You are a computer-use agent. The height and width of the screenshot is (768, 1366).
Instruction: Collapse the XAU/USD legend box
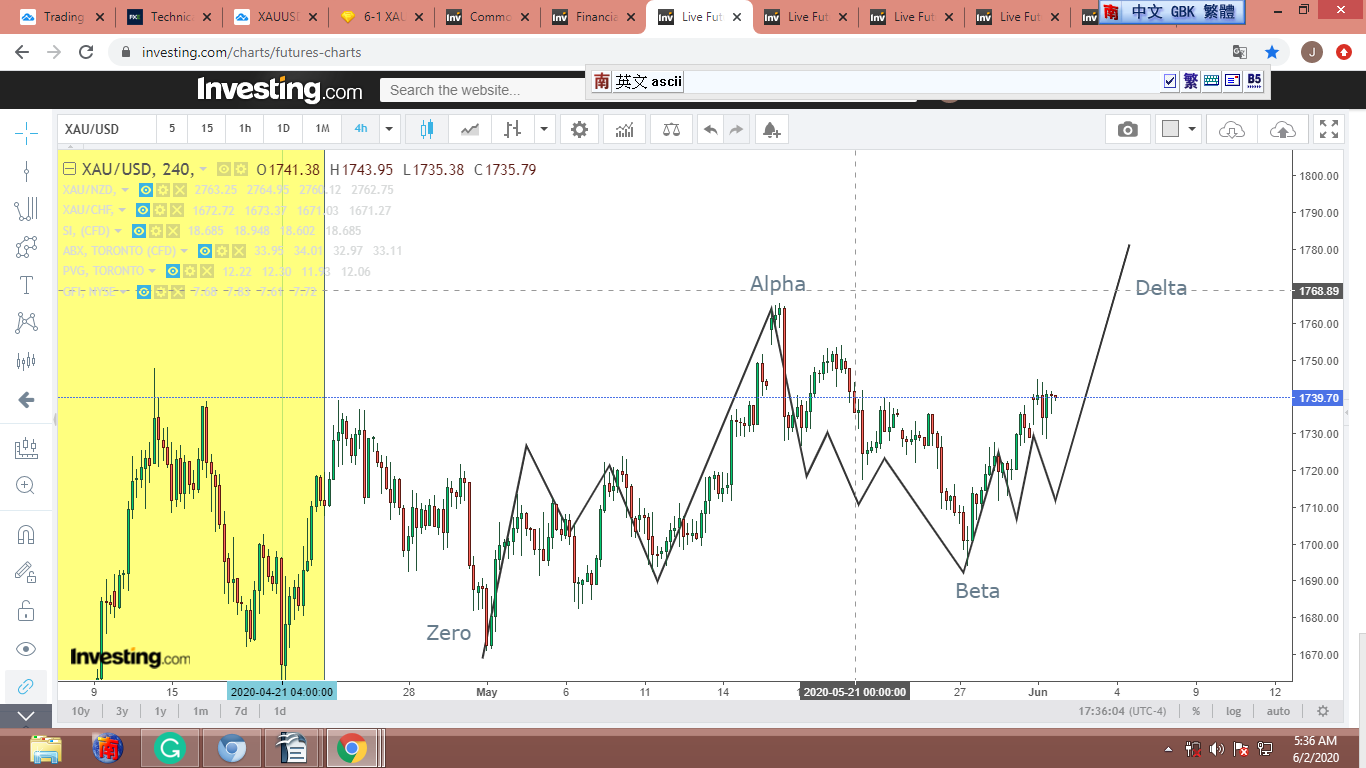click(x=70, y=169)
